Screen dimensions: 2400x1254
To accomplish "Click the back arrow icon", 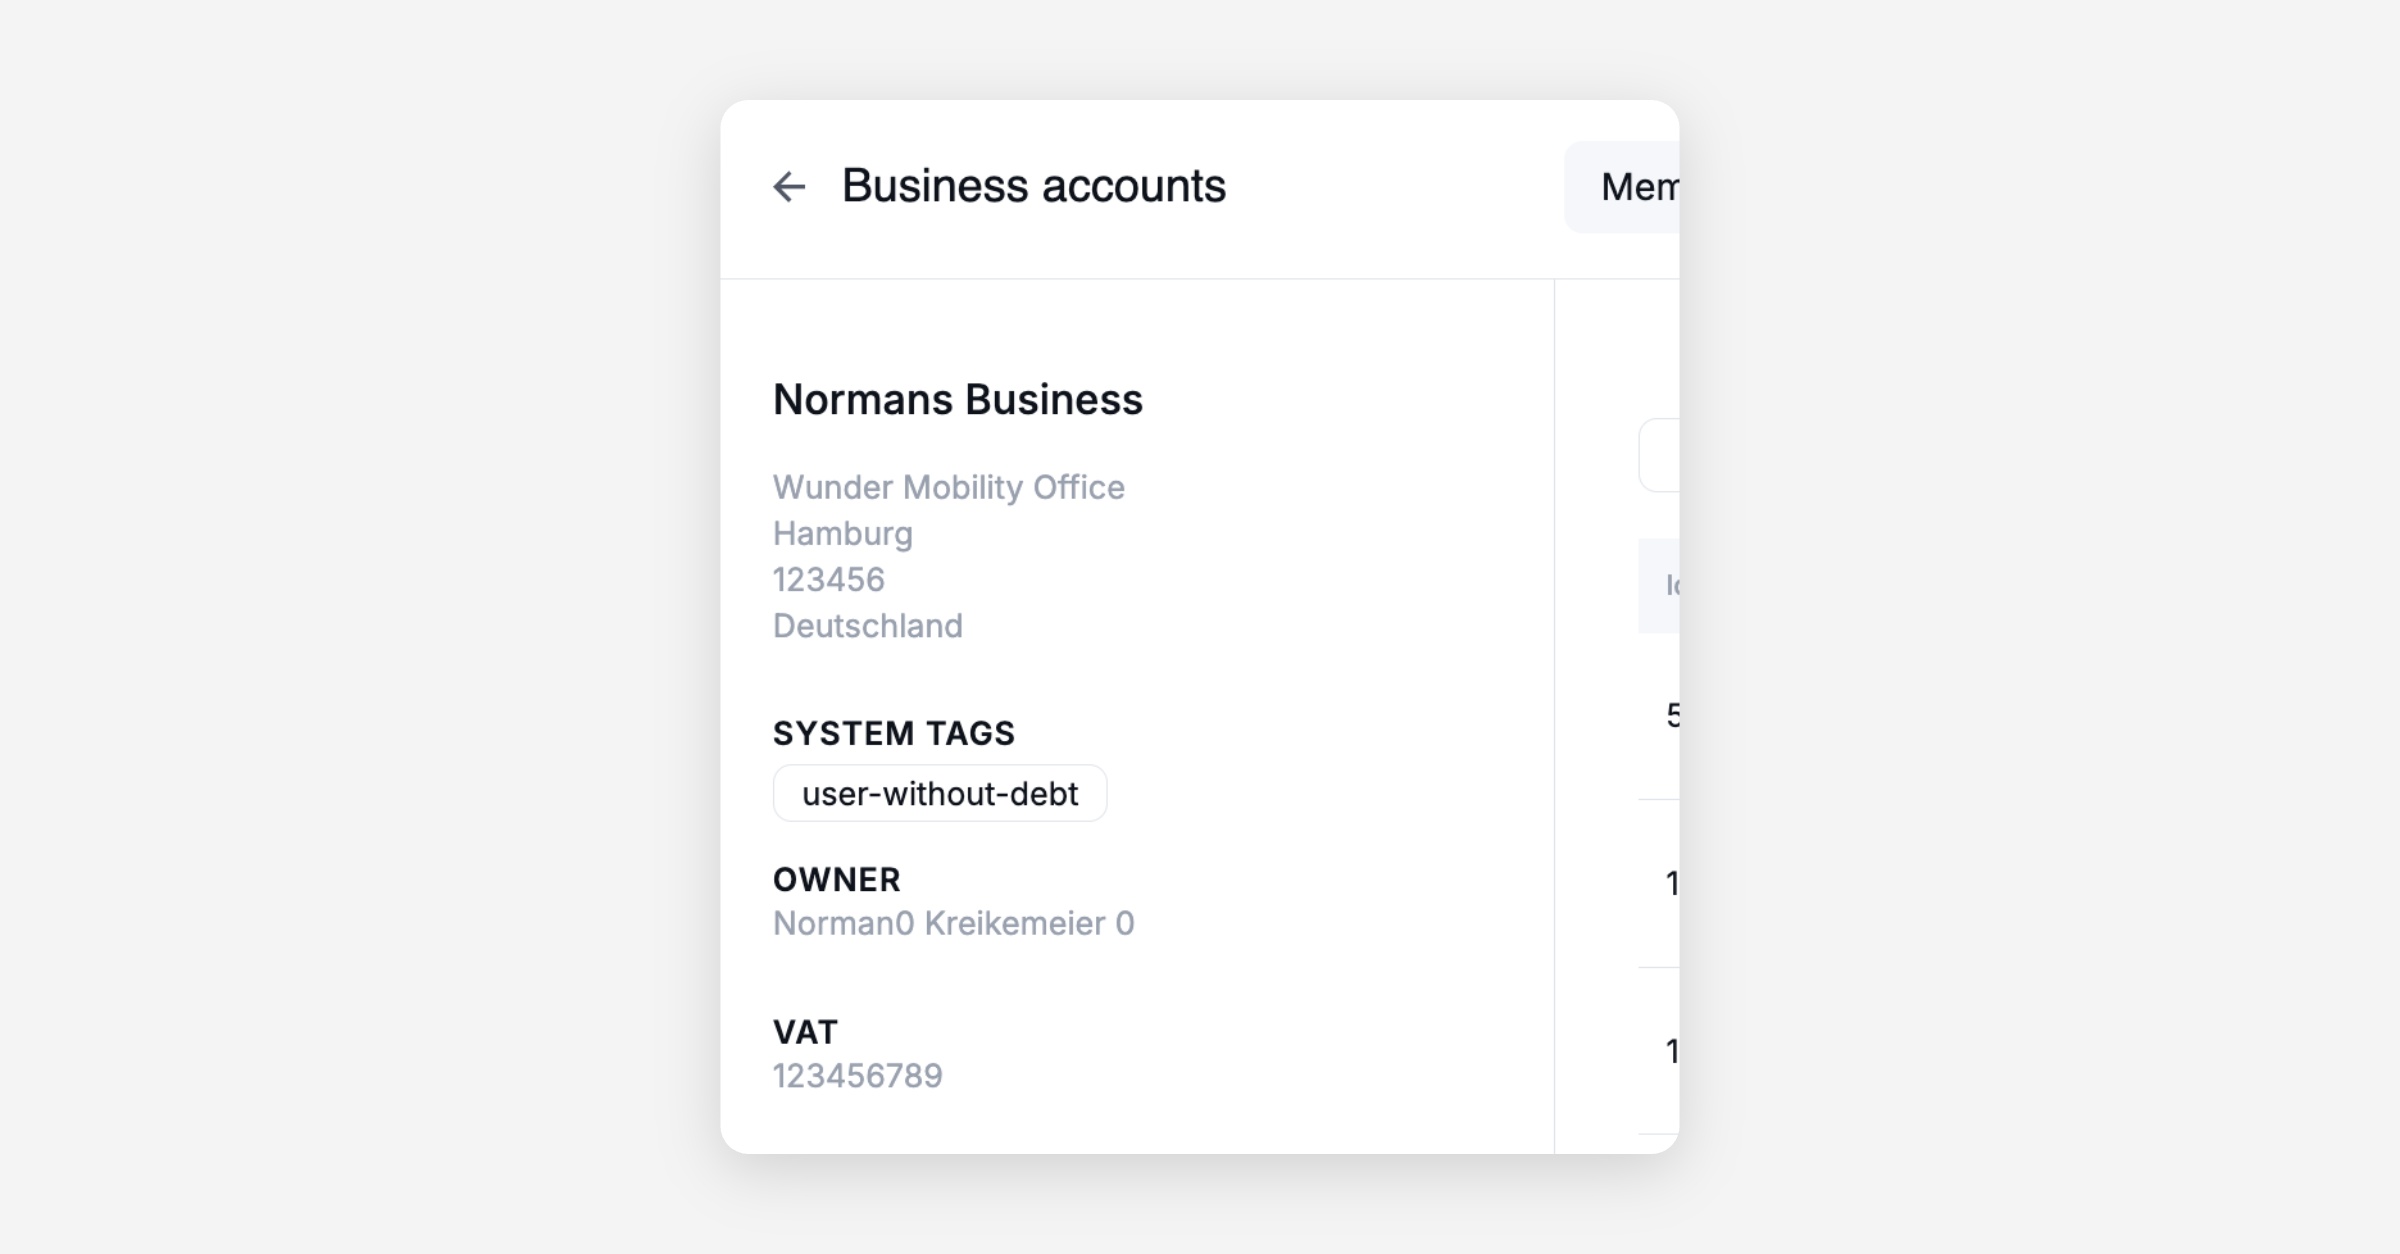I will click(x=789, y=187).
